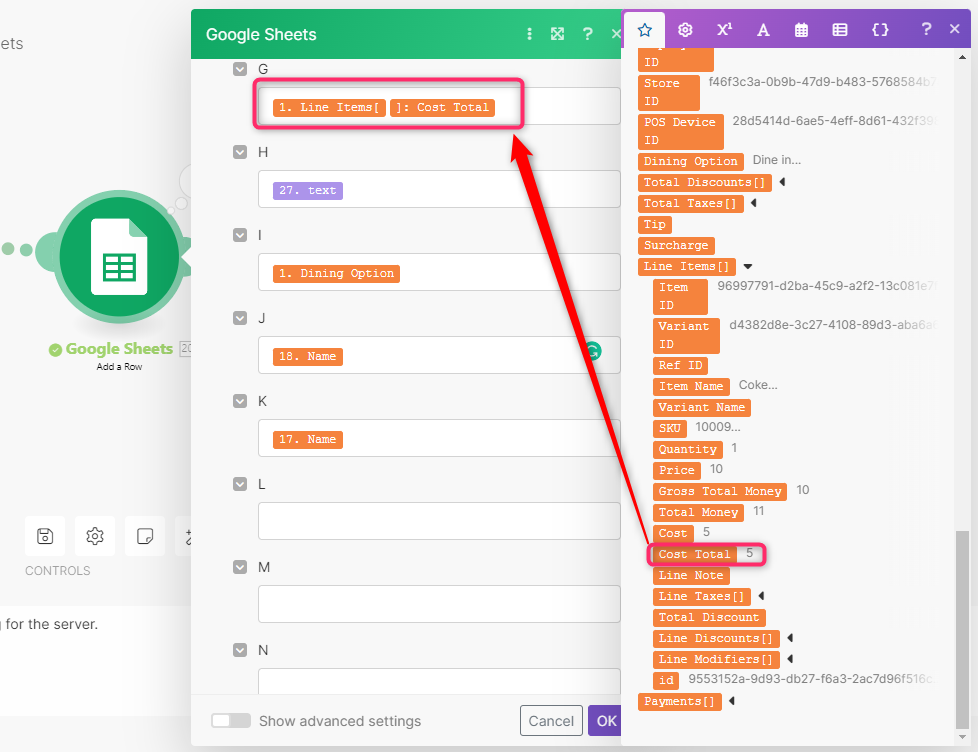Open math functions in the mapping panel
This screenshot has height=752, width=978.
[724, 29]
